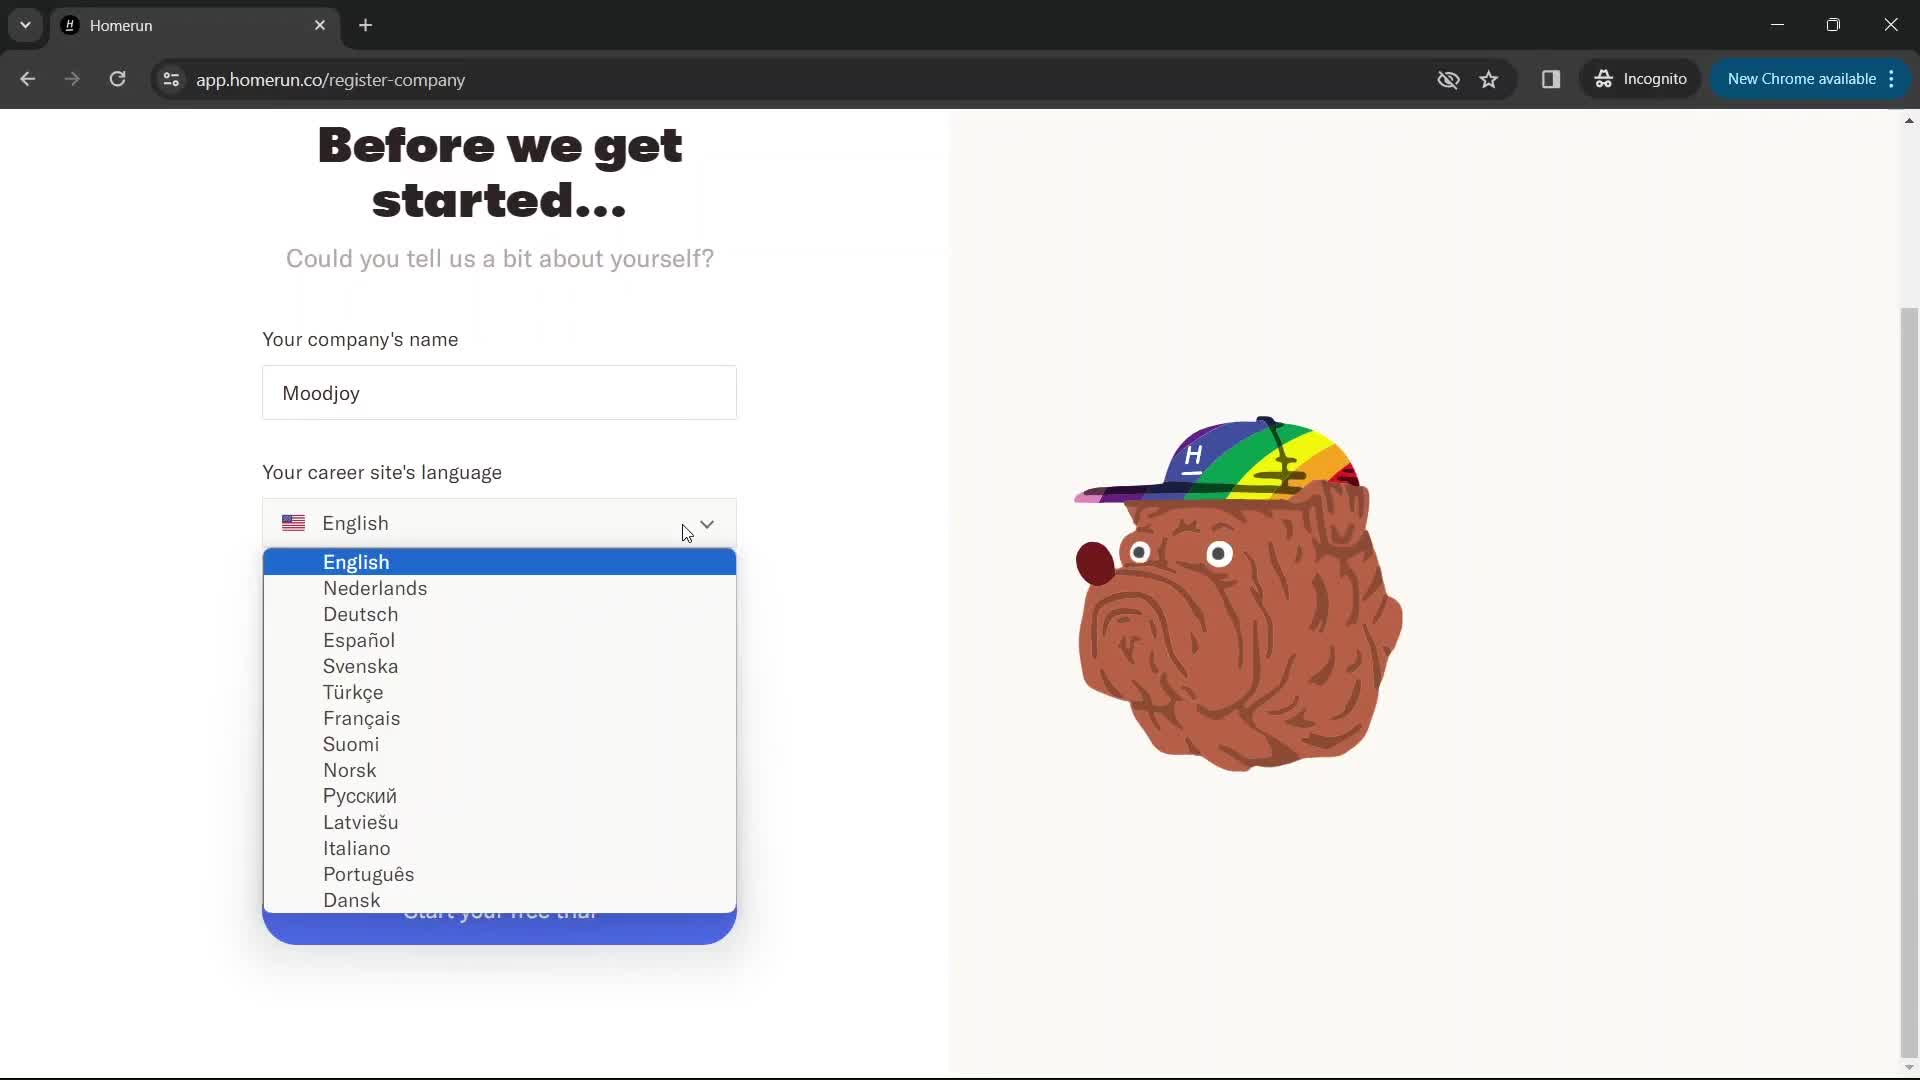Open Incognito profile indicator
Screen dimensions: 1920x1080
(1641, 79)
